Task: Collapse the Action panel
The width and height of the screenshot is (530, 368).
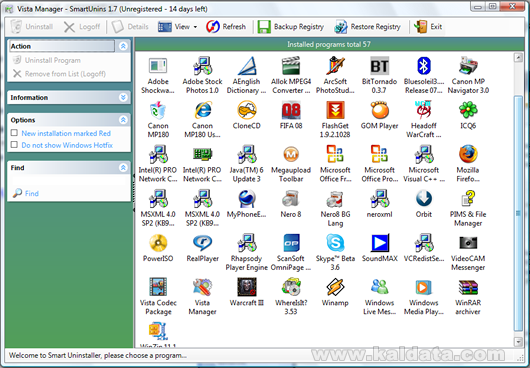Action: pyautogui.click(x=123, y=46)
